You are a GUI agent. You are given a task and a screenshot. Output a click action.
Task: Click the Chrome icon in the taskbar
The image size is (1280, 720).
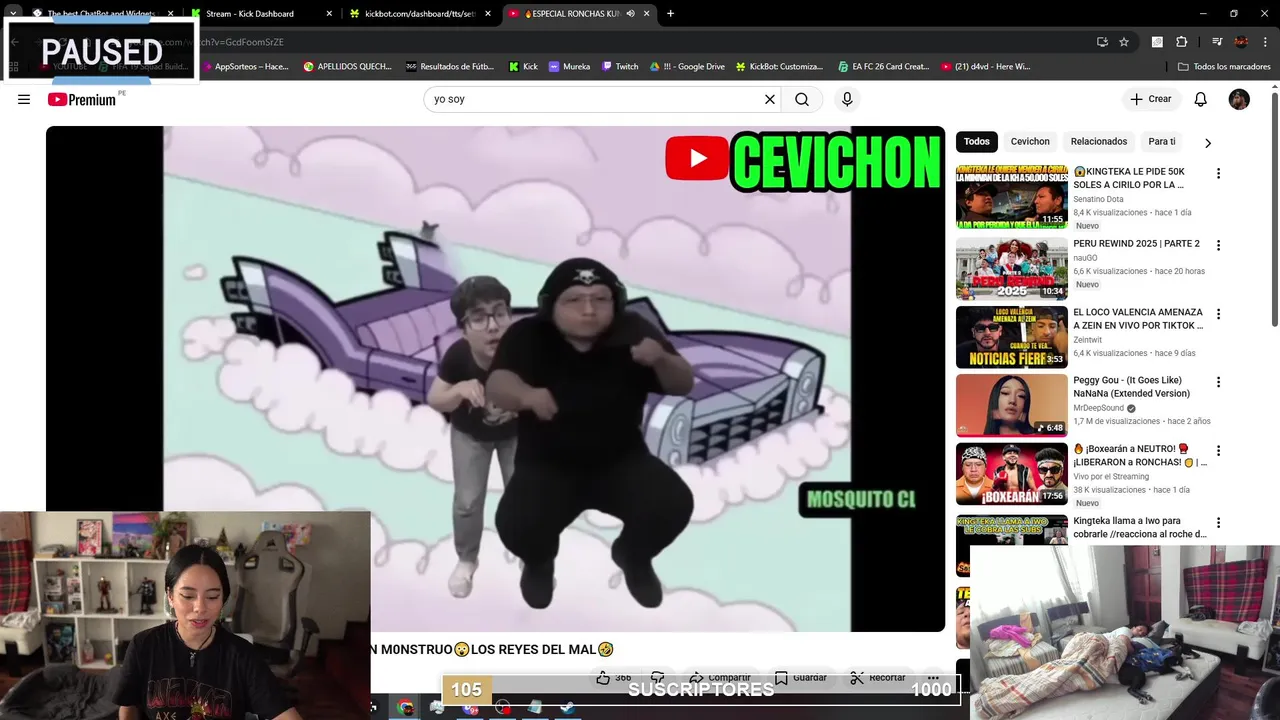tap(405, 708)
